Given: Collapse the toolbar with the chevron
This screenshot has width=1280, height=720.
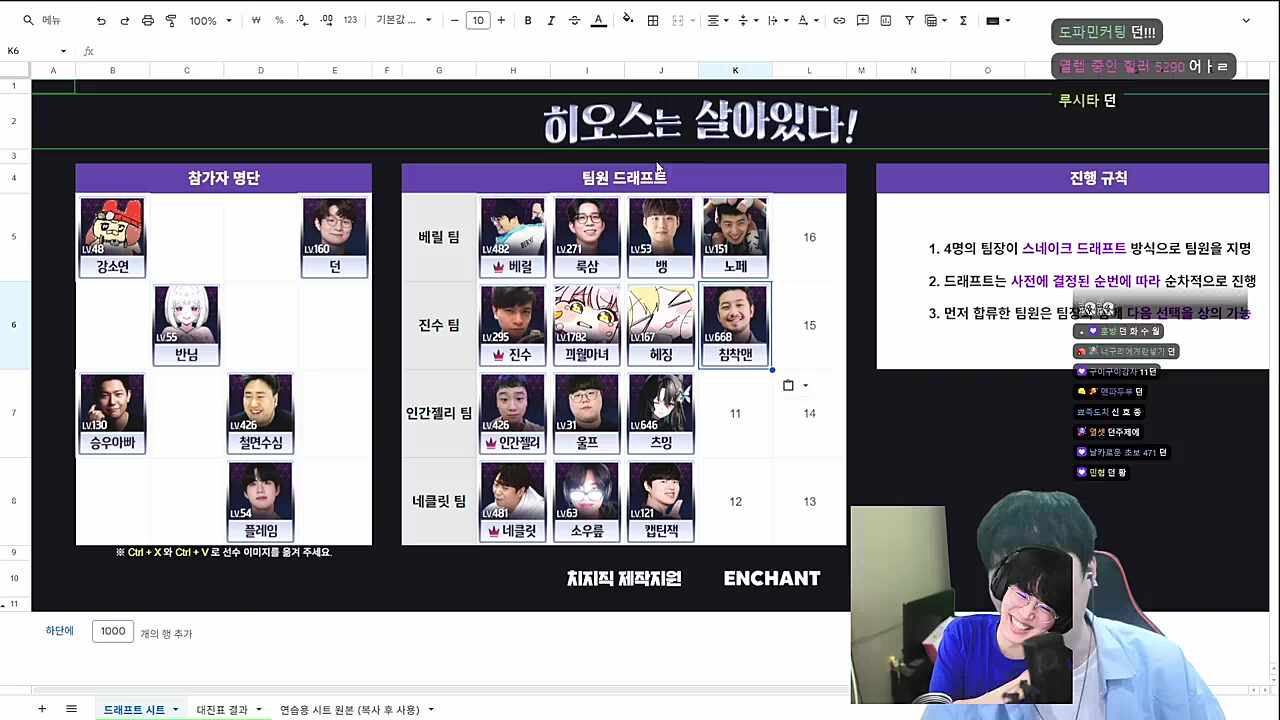Looking at the screenshot, I should 1245,20.
